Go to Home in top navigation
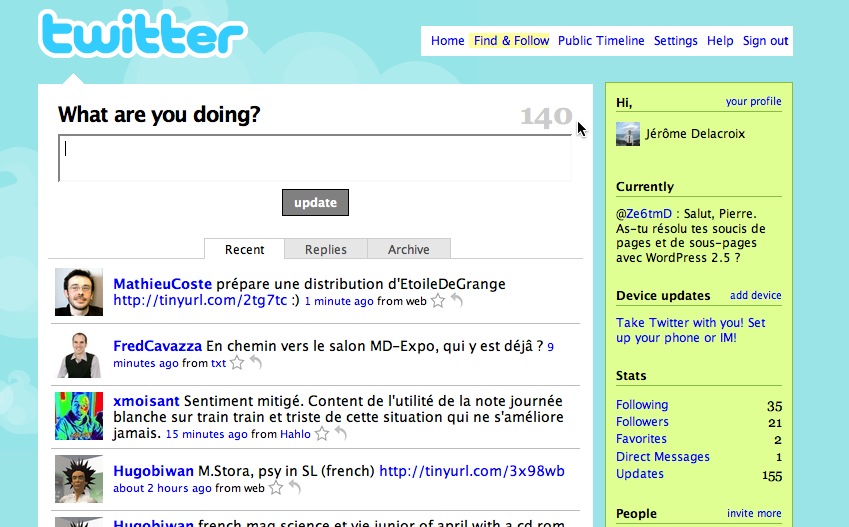Screen dimensions: 849x527 coord(447,41)
